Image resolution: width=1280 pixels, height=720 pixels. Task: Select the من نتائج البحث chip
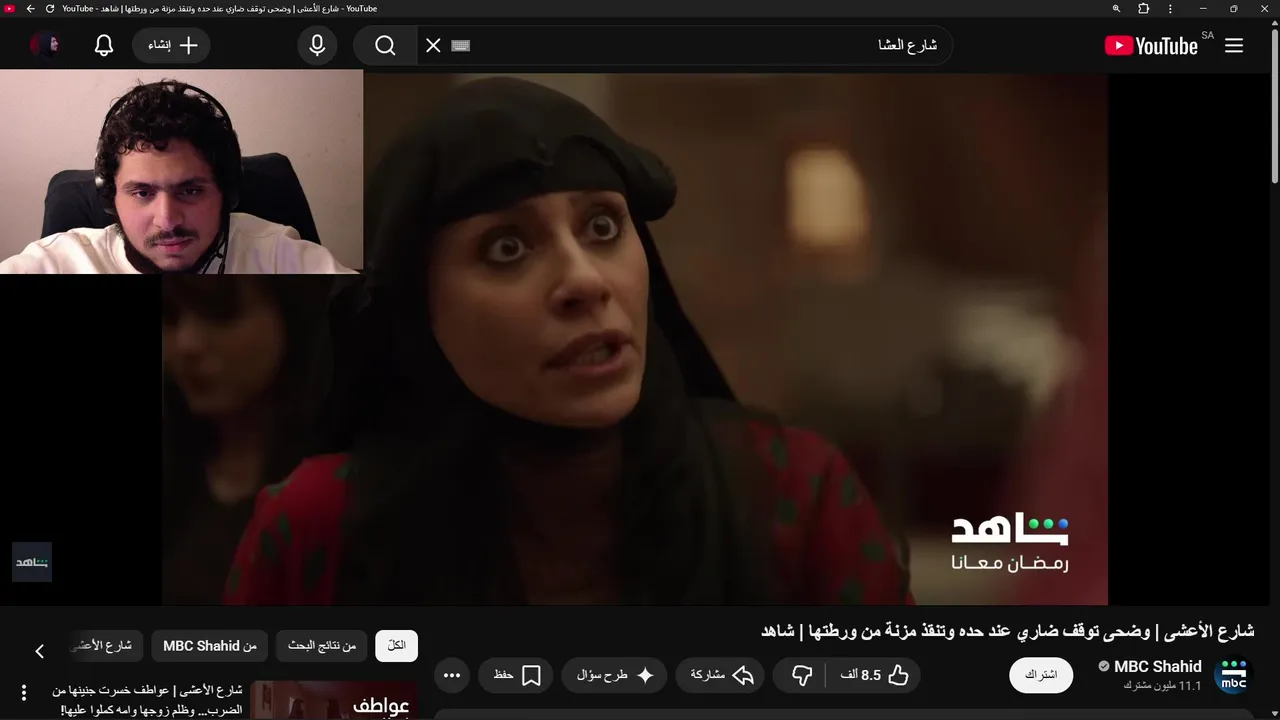coord(322,646)
